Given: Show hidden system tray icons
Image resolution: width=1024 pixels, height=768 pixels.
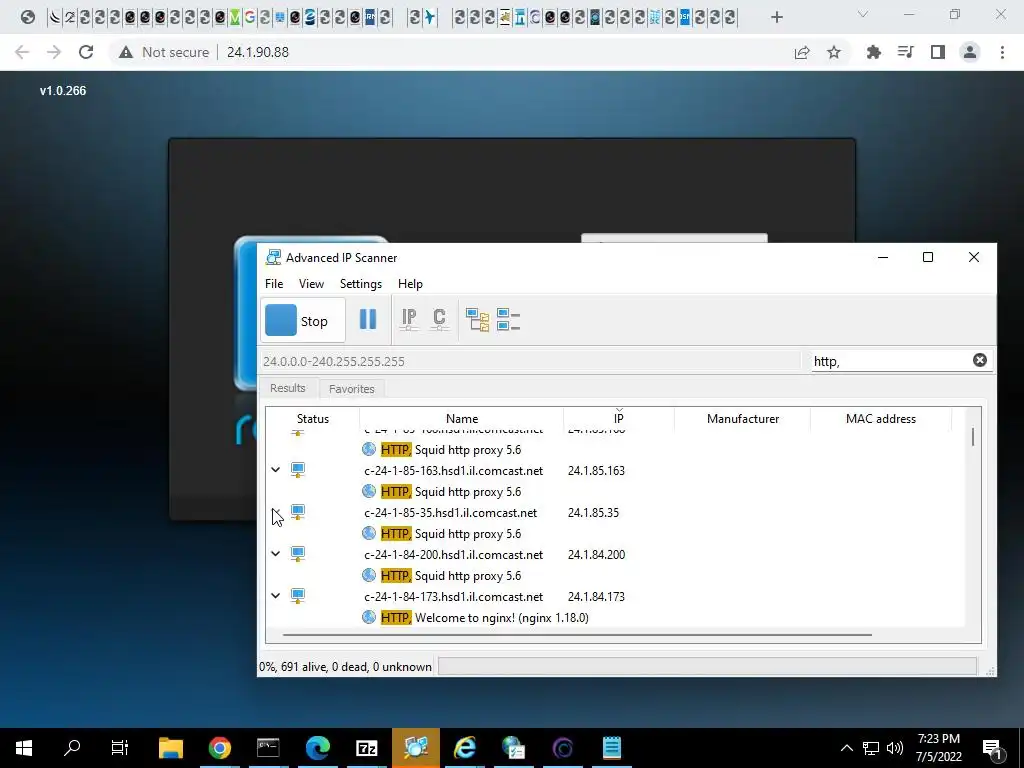Looking at the screenshot, I should (846, 748).
